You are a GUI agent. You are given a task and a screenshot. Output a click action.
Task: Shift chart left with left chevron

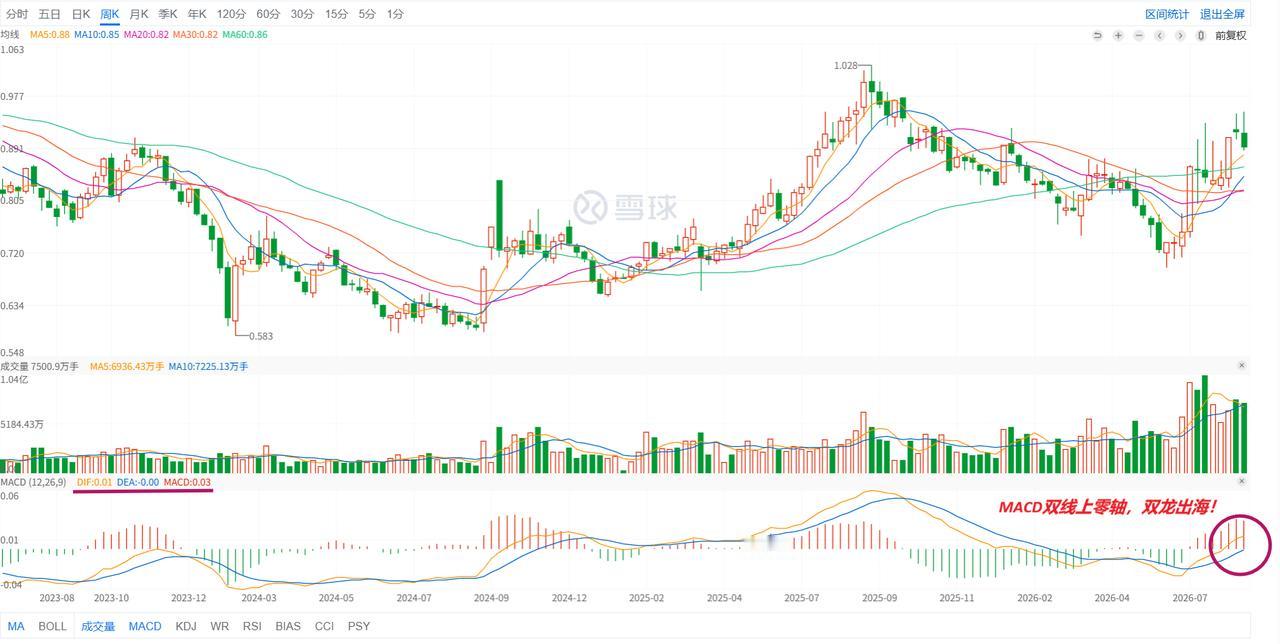(x=1160, y=35)
